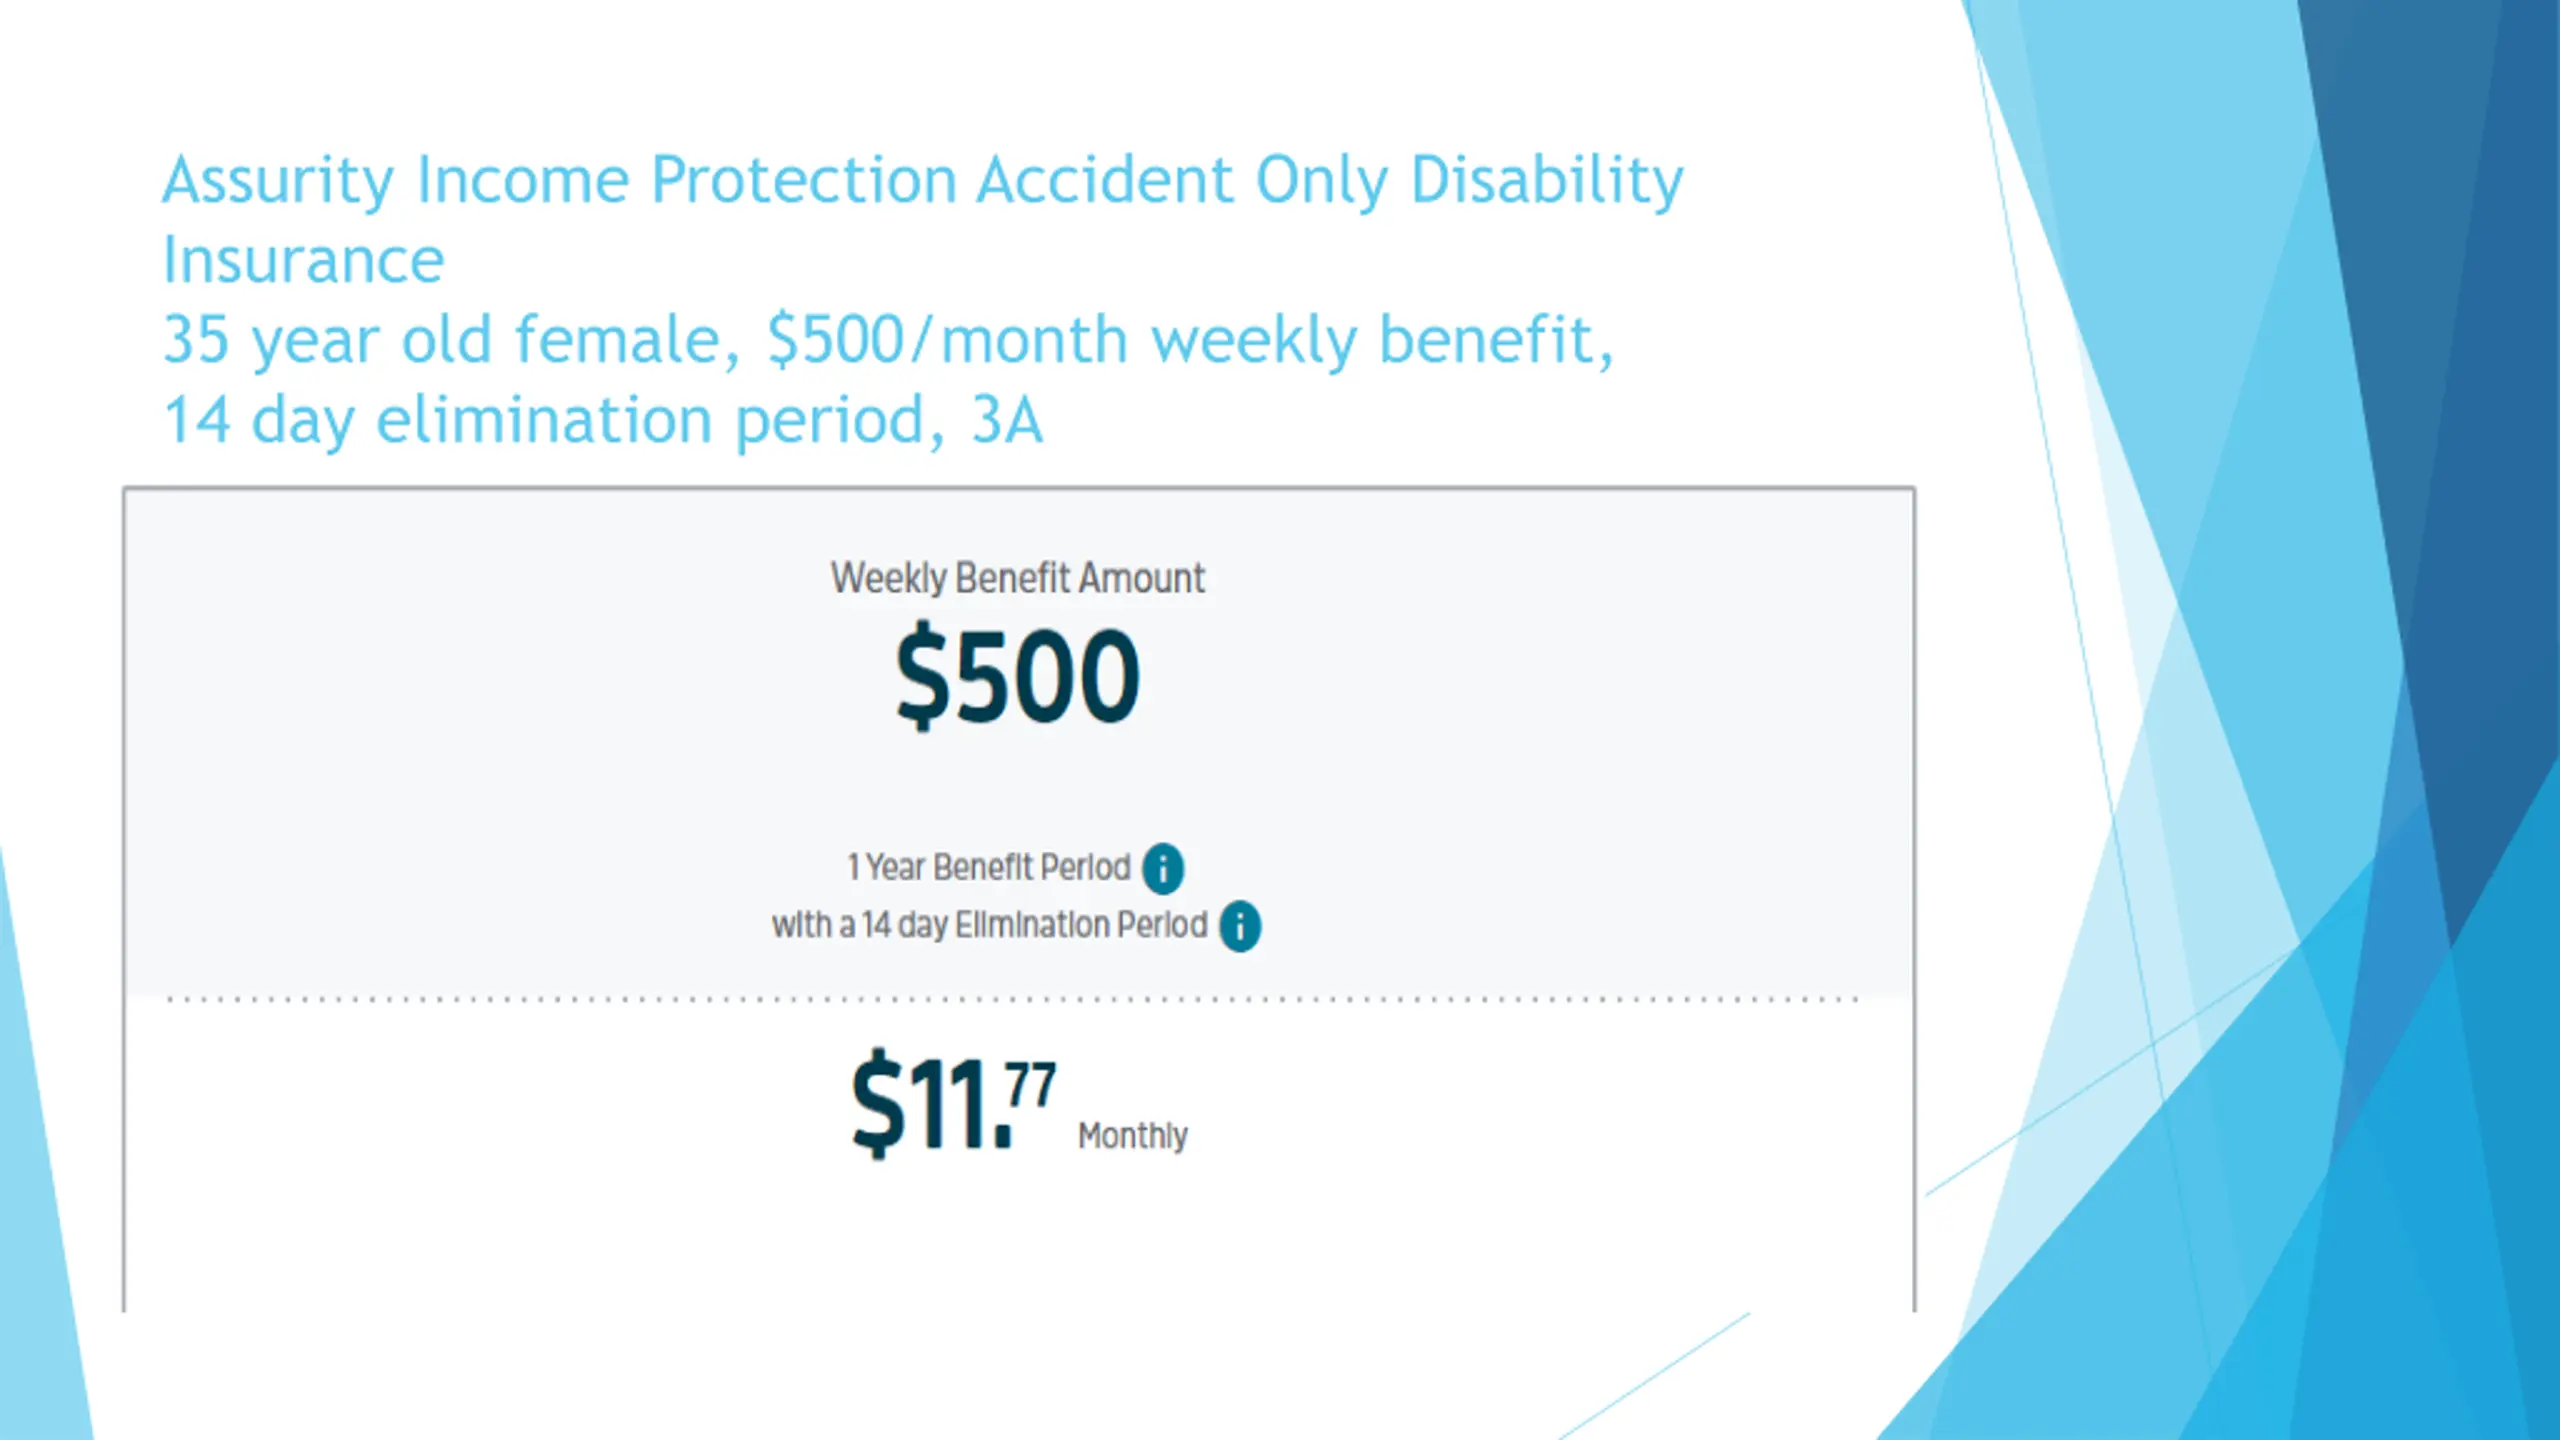Click the 'with a 14 day Elimination Period' text
The height and width of the screenshot is (1440, 2560).
pos(990,925)
